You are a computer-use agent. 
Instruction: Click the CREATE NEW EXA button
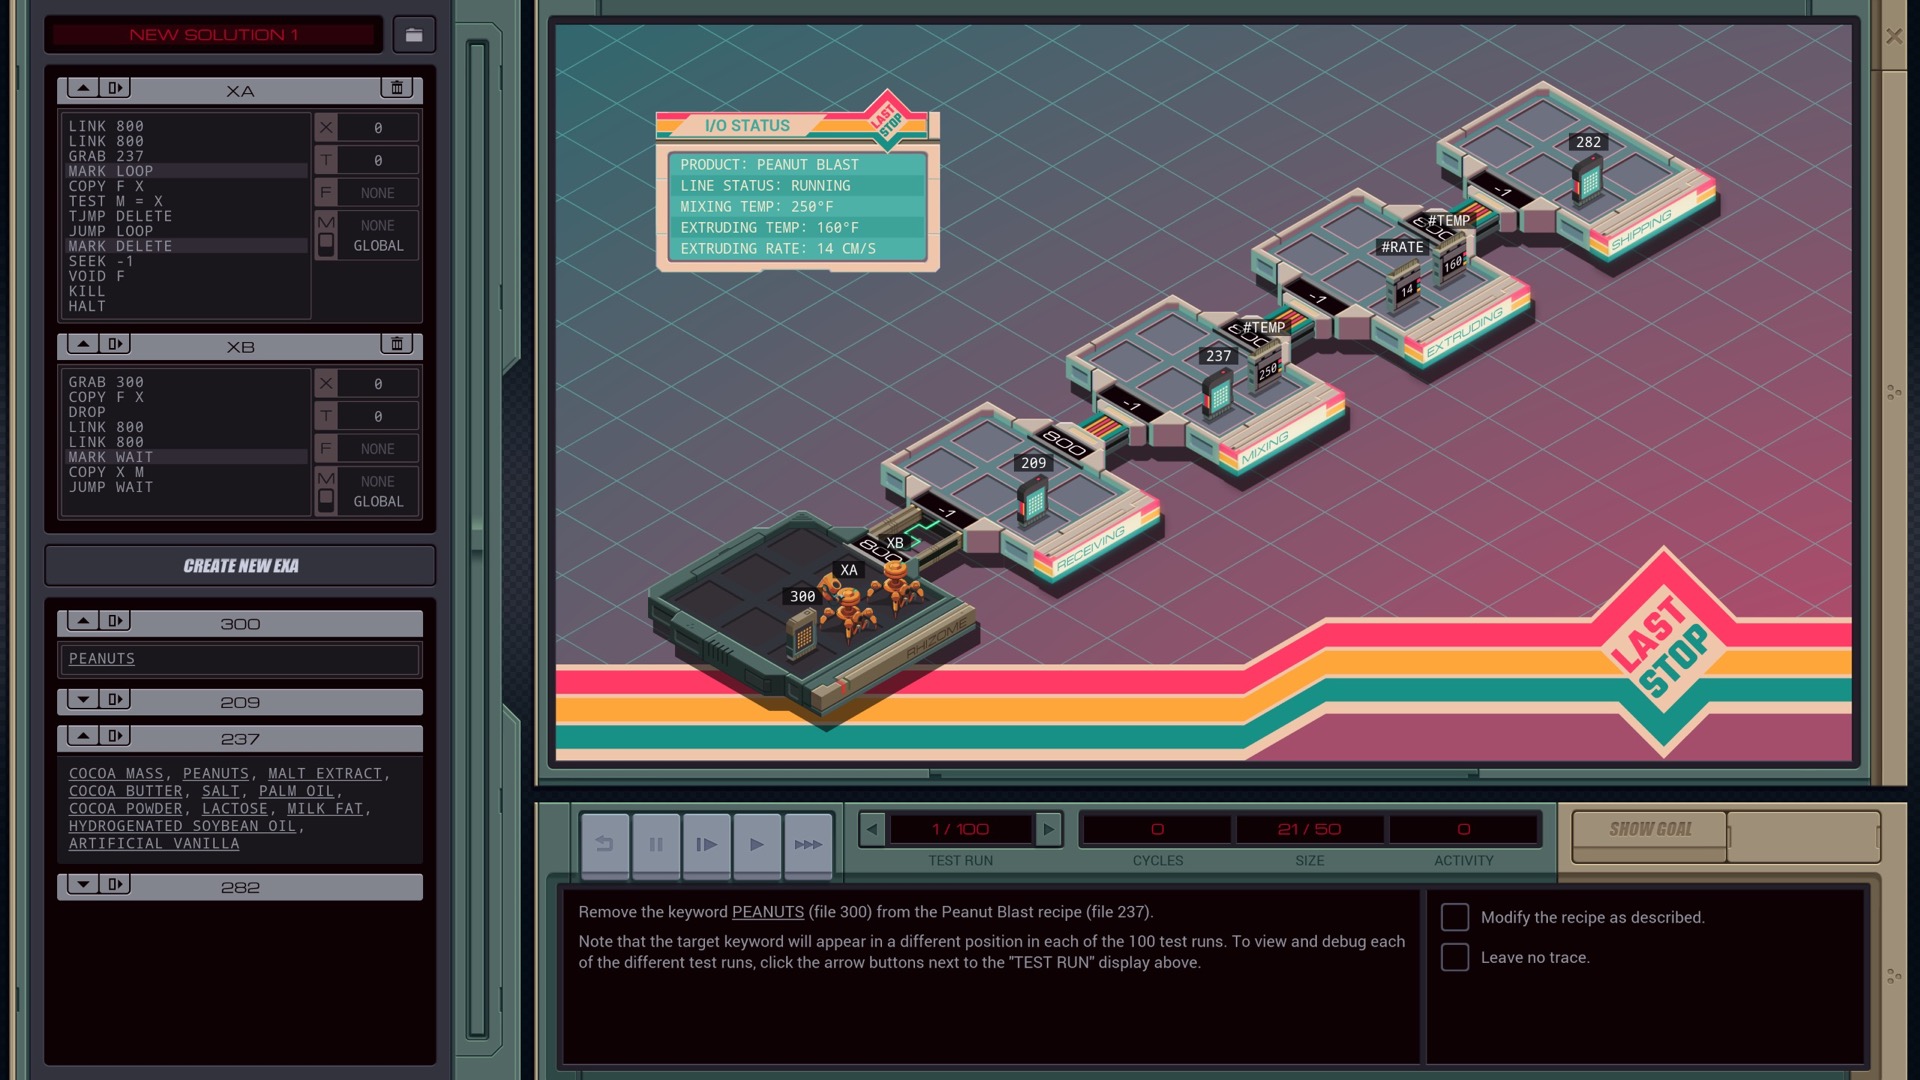[240, 566]
